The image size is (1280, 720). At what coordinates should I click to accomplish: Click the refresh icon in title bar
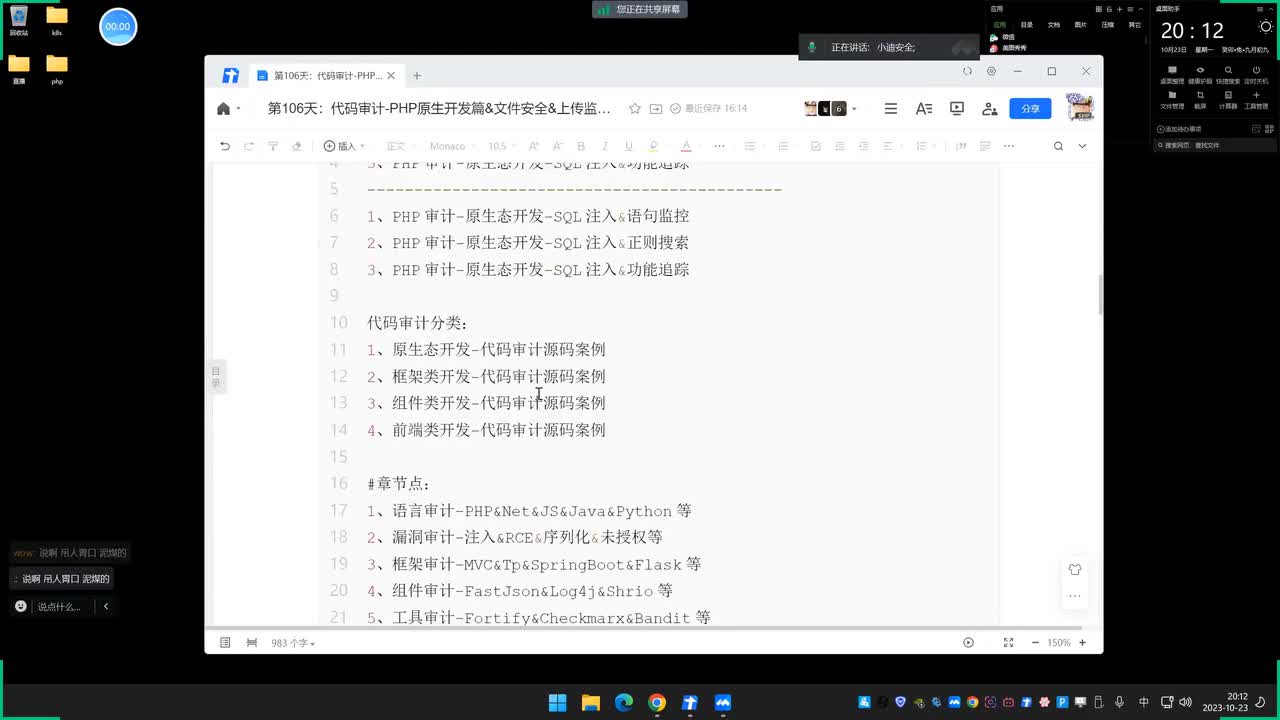(967, 71)
